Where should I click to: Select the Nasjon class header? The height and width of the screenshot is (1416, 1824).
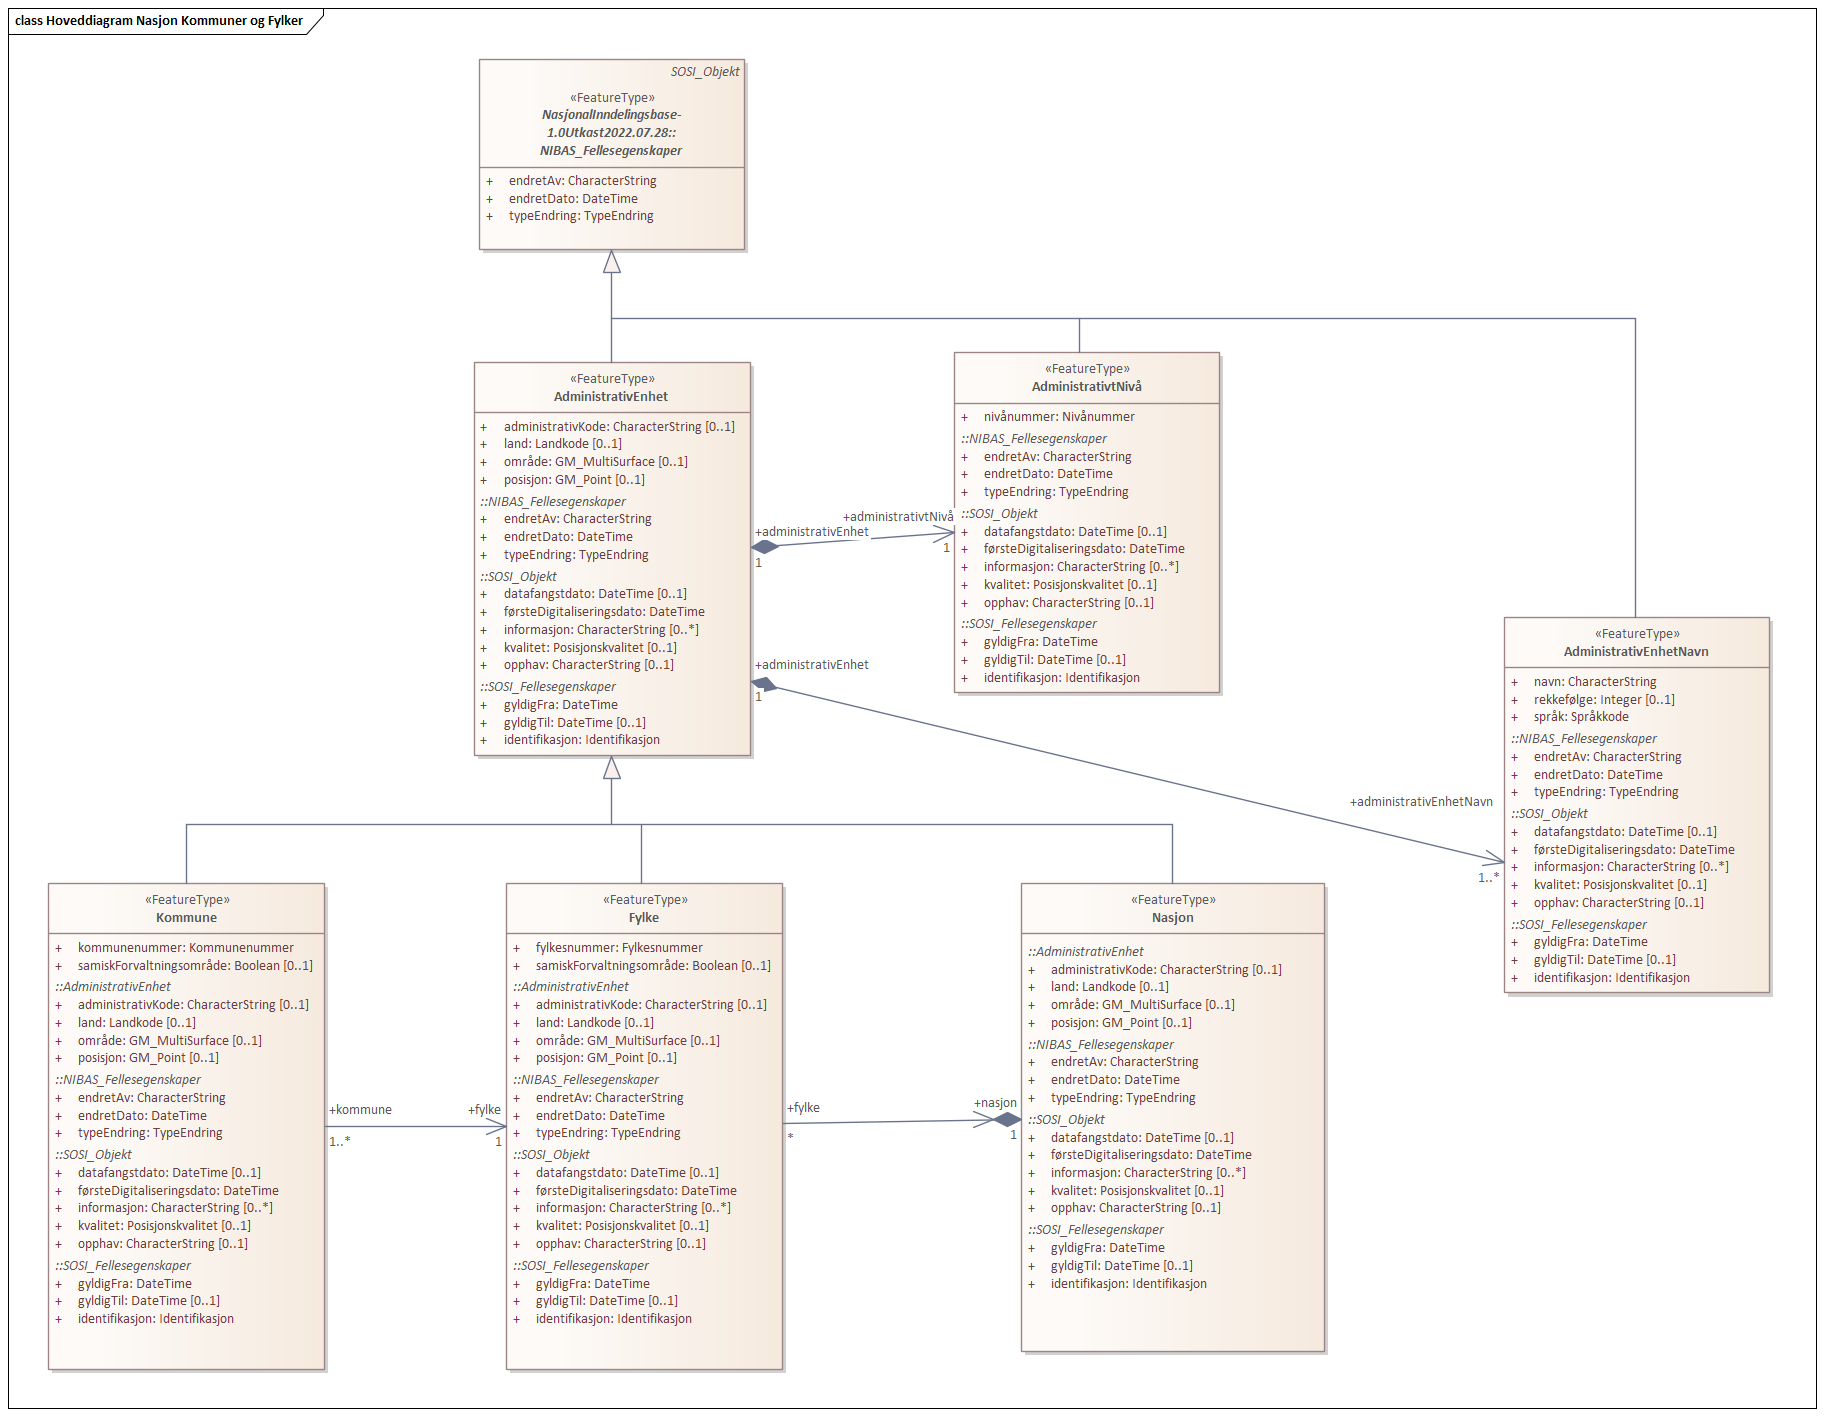click(1173, 909)
